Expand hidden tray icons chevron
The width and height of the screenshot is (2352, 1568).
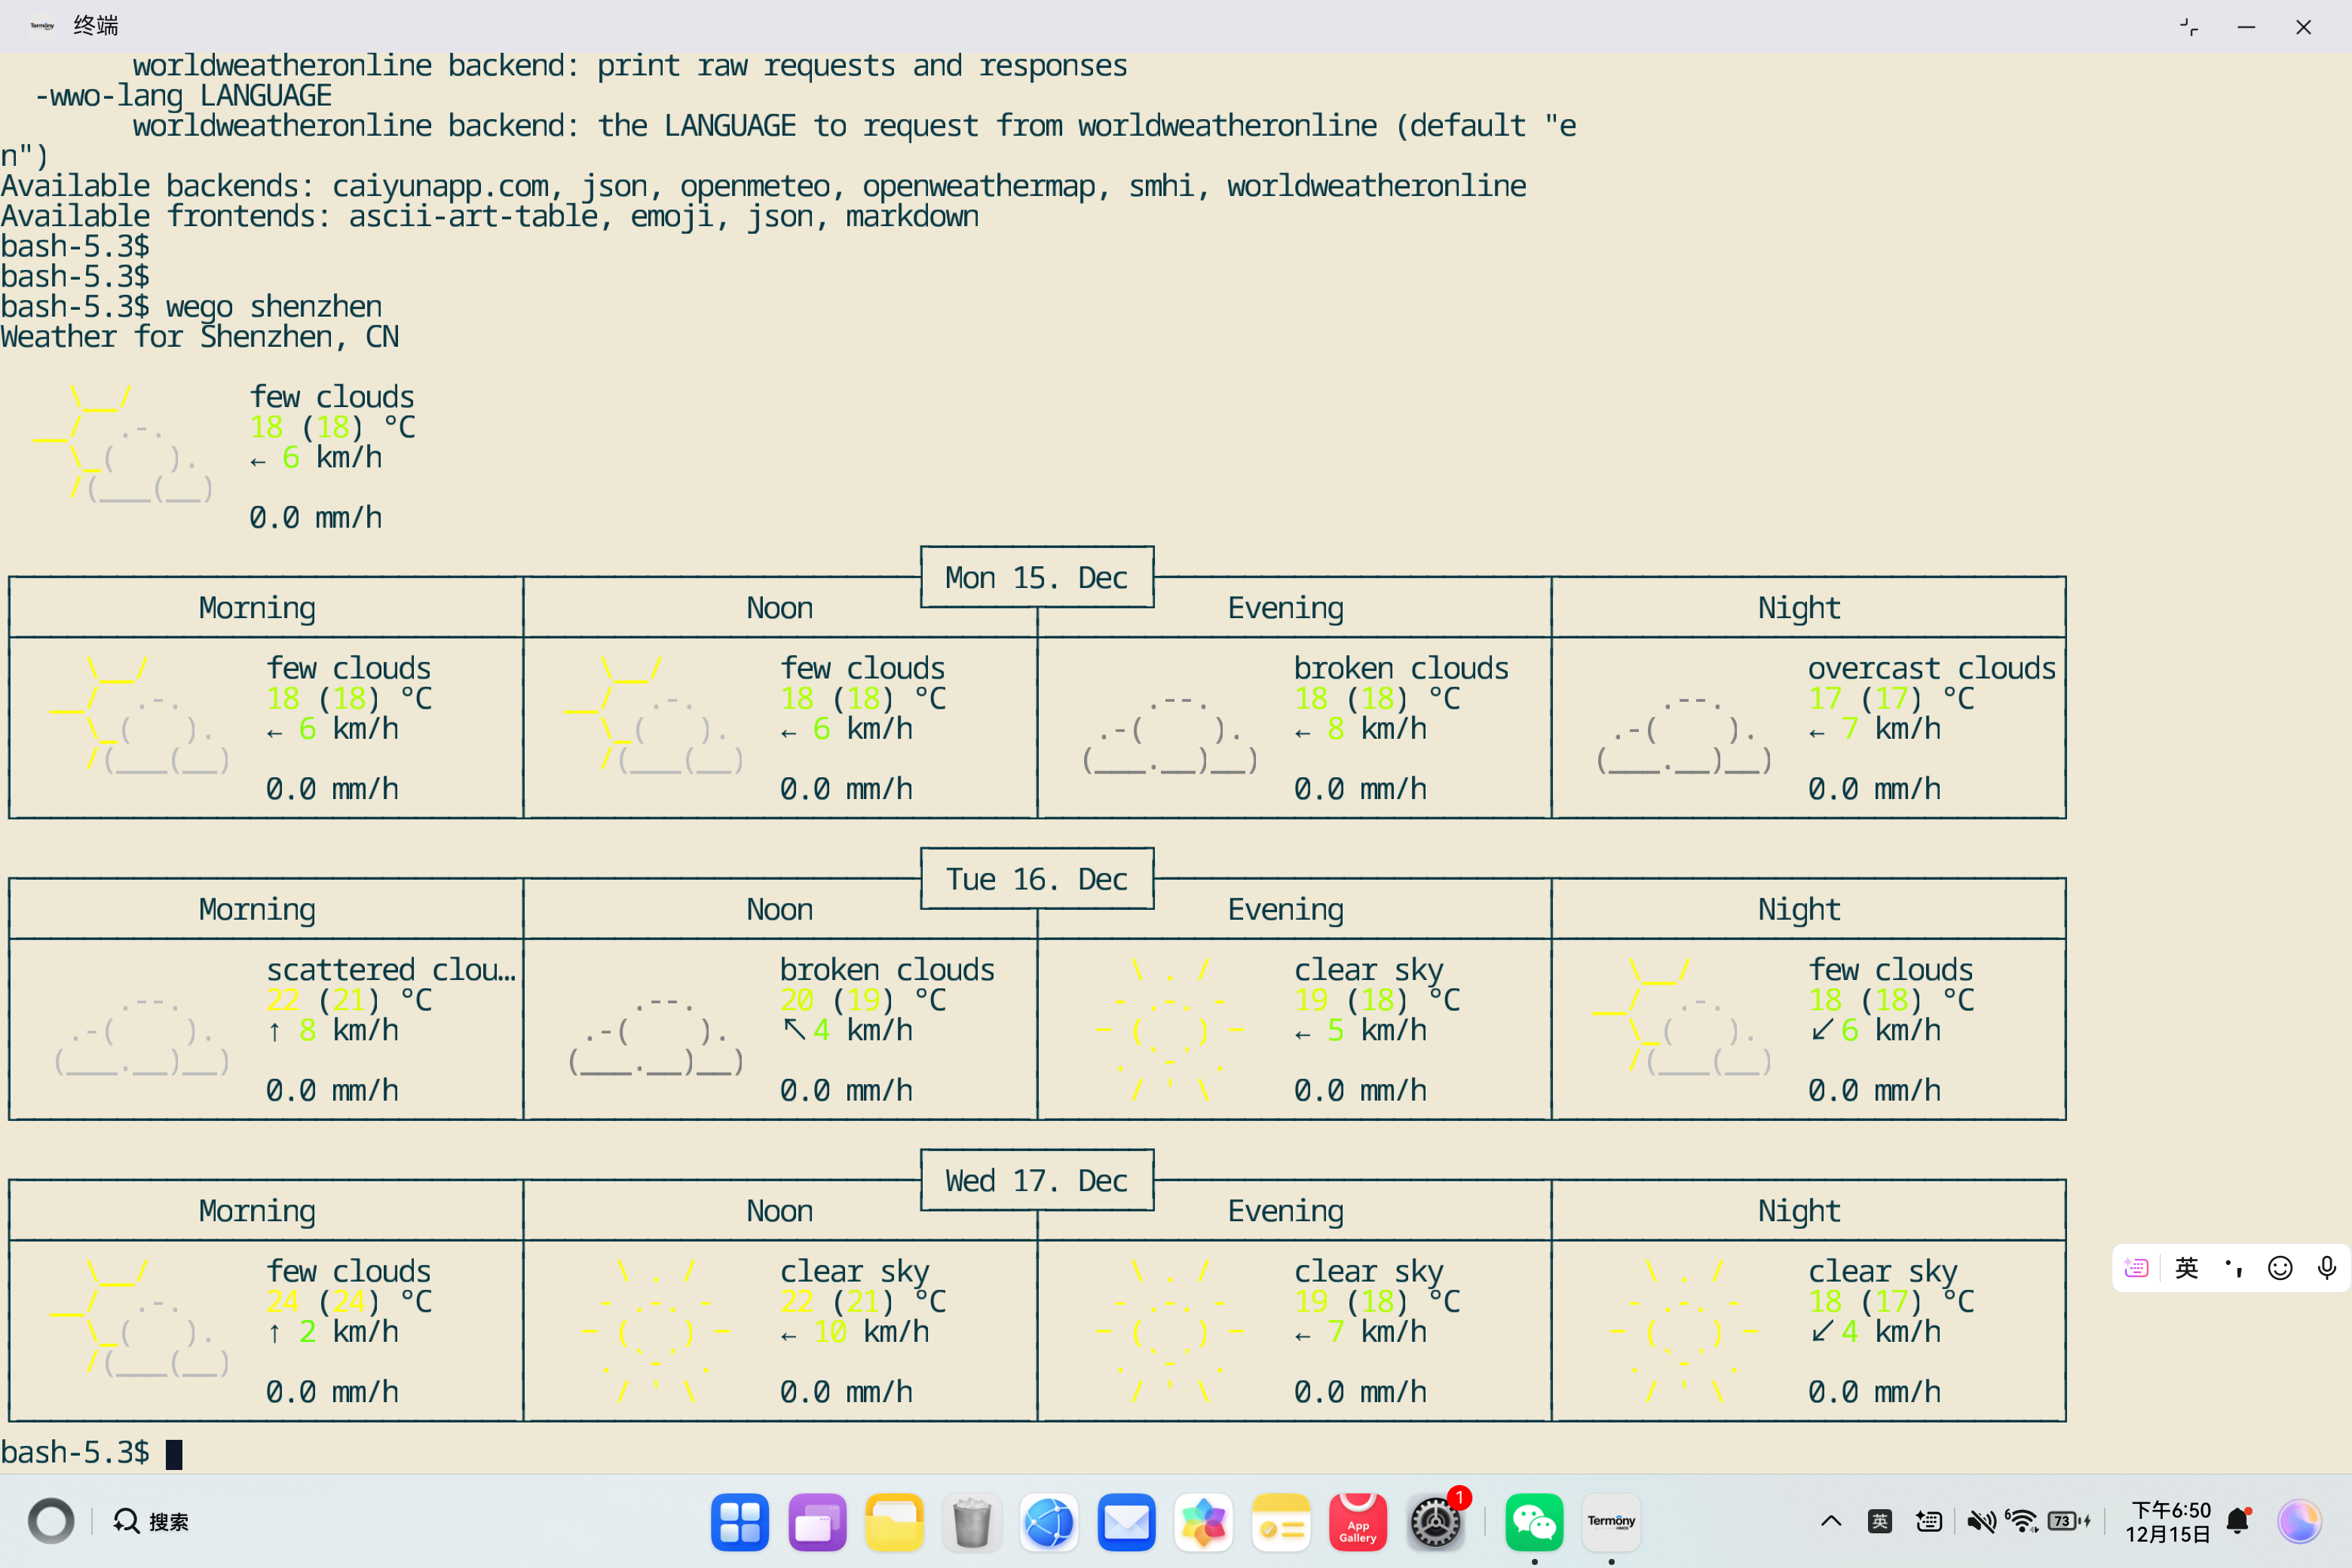[x=1831, y=1521]
